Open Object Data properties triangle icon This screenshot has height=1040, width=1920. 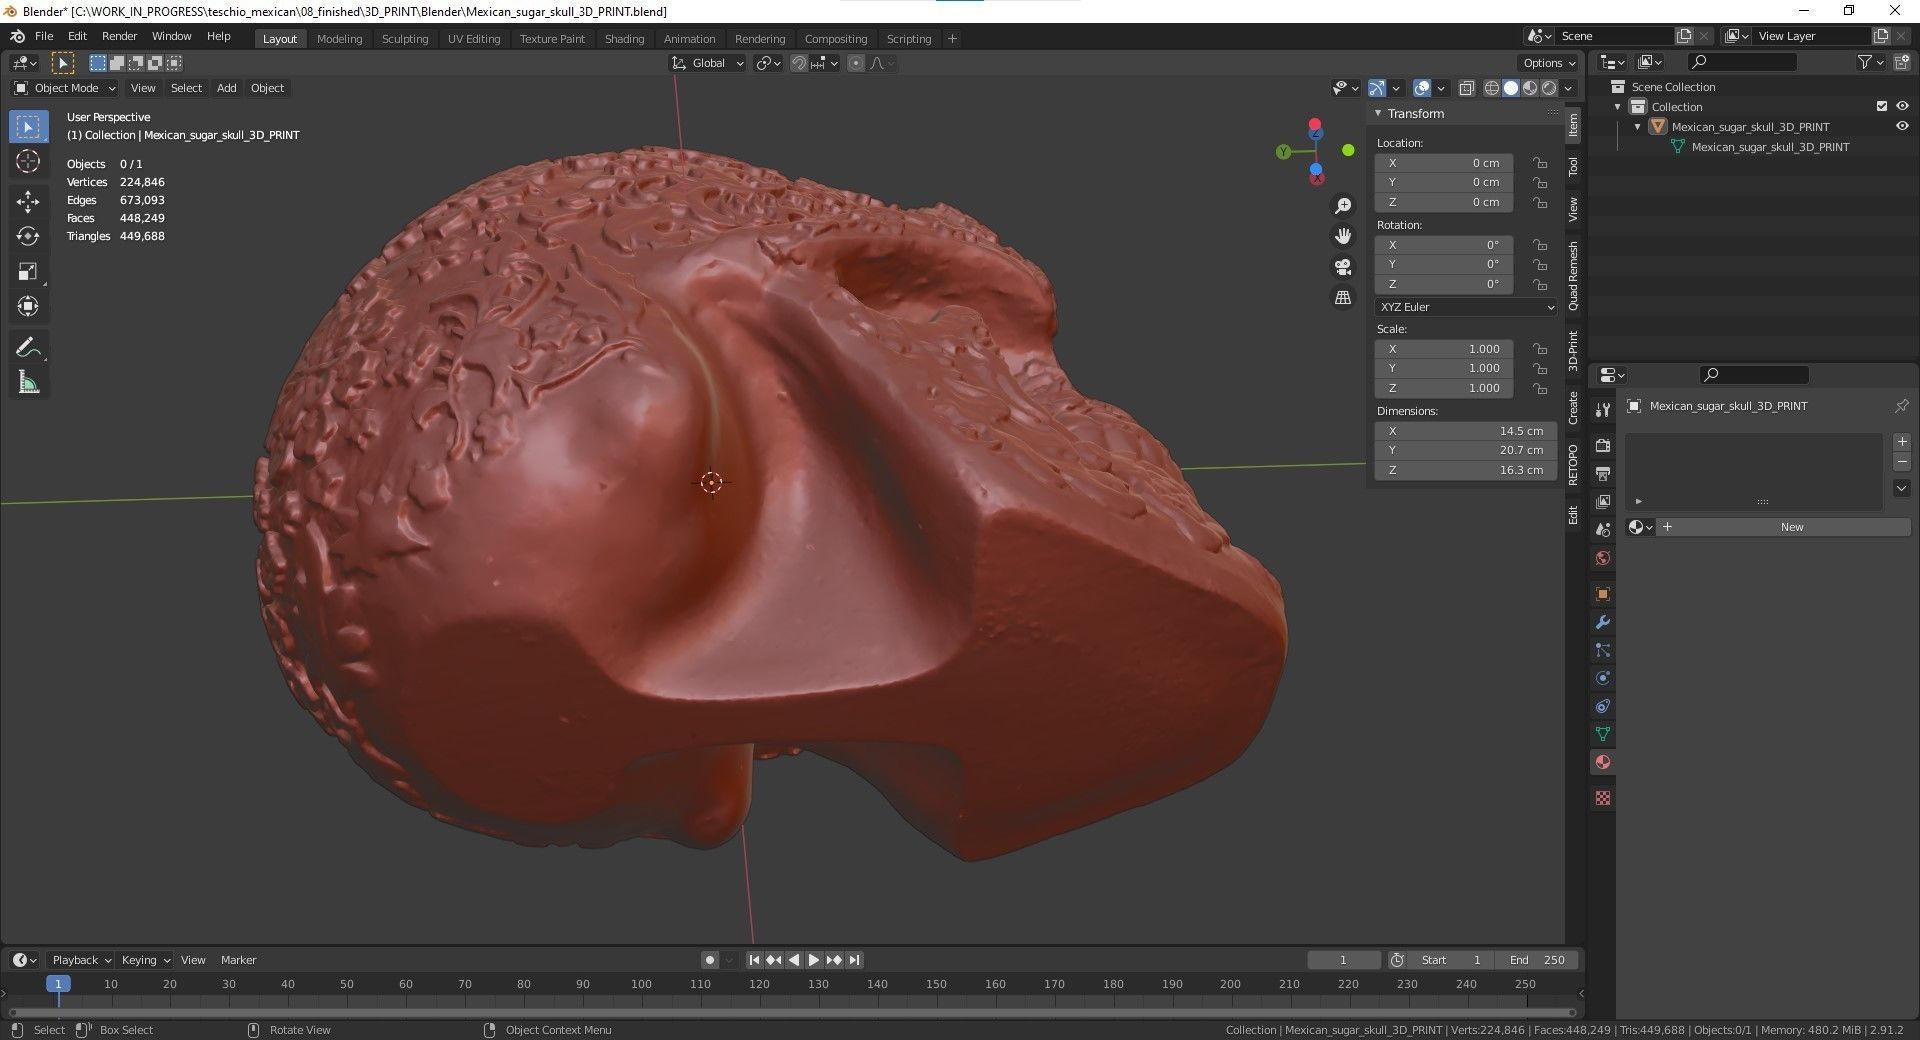click(1603, 734)
